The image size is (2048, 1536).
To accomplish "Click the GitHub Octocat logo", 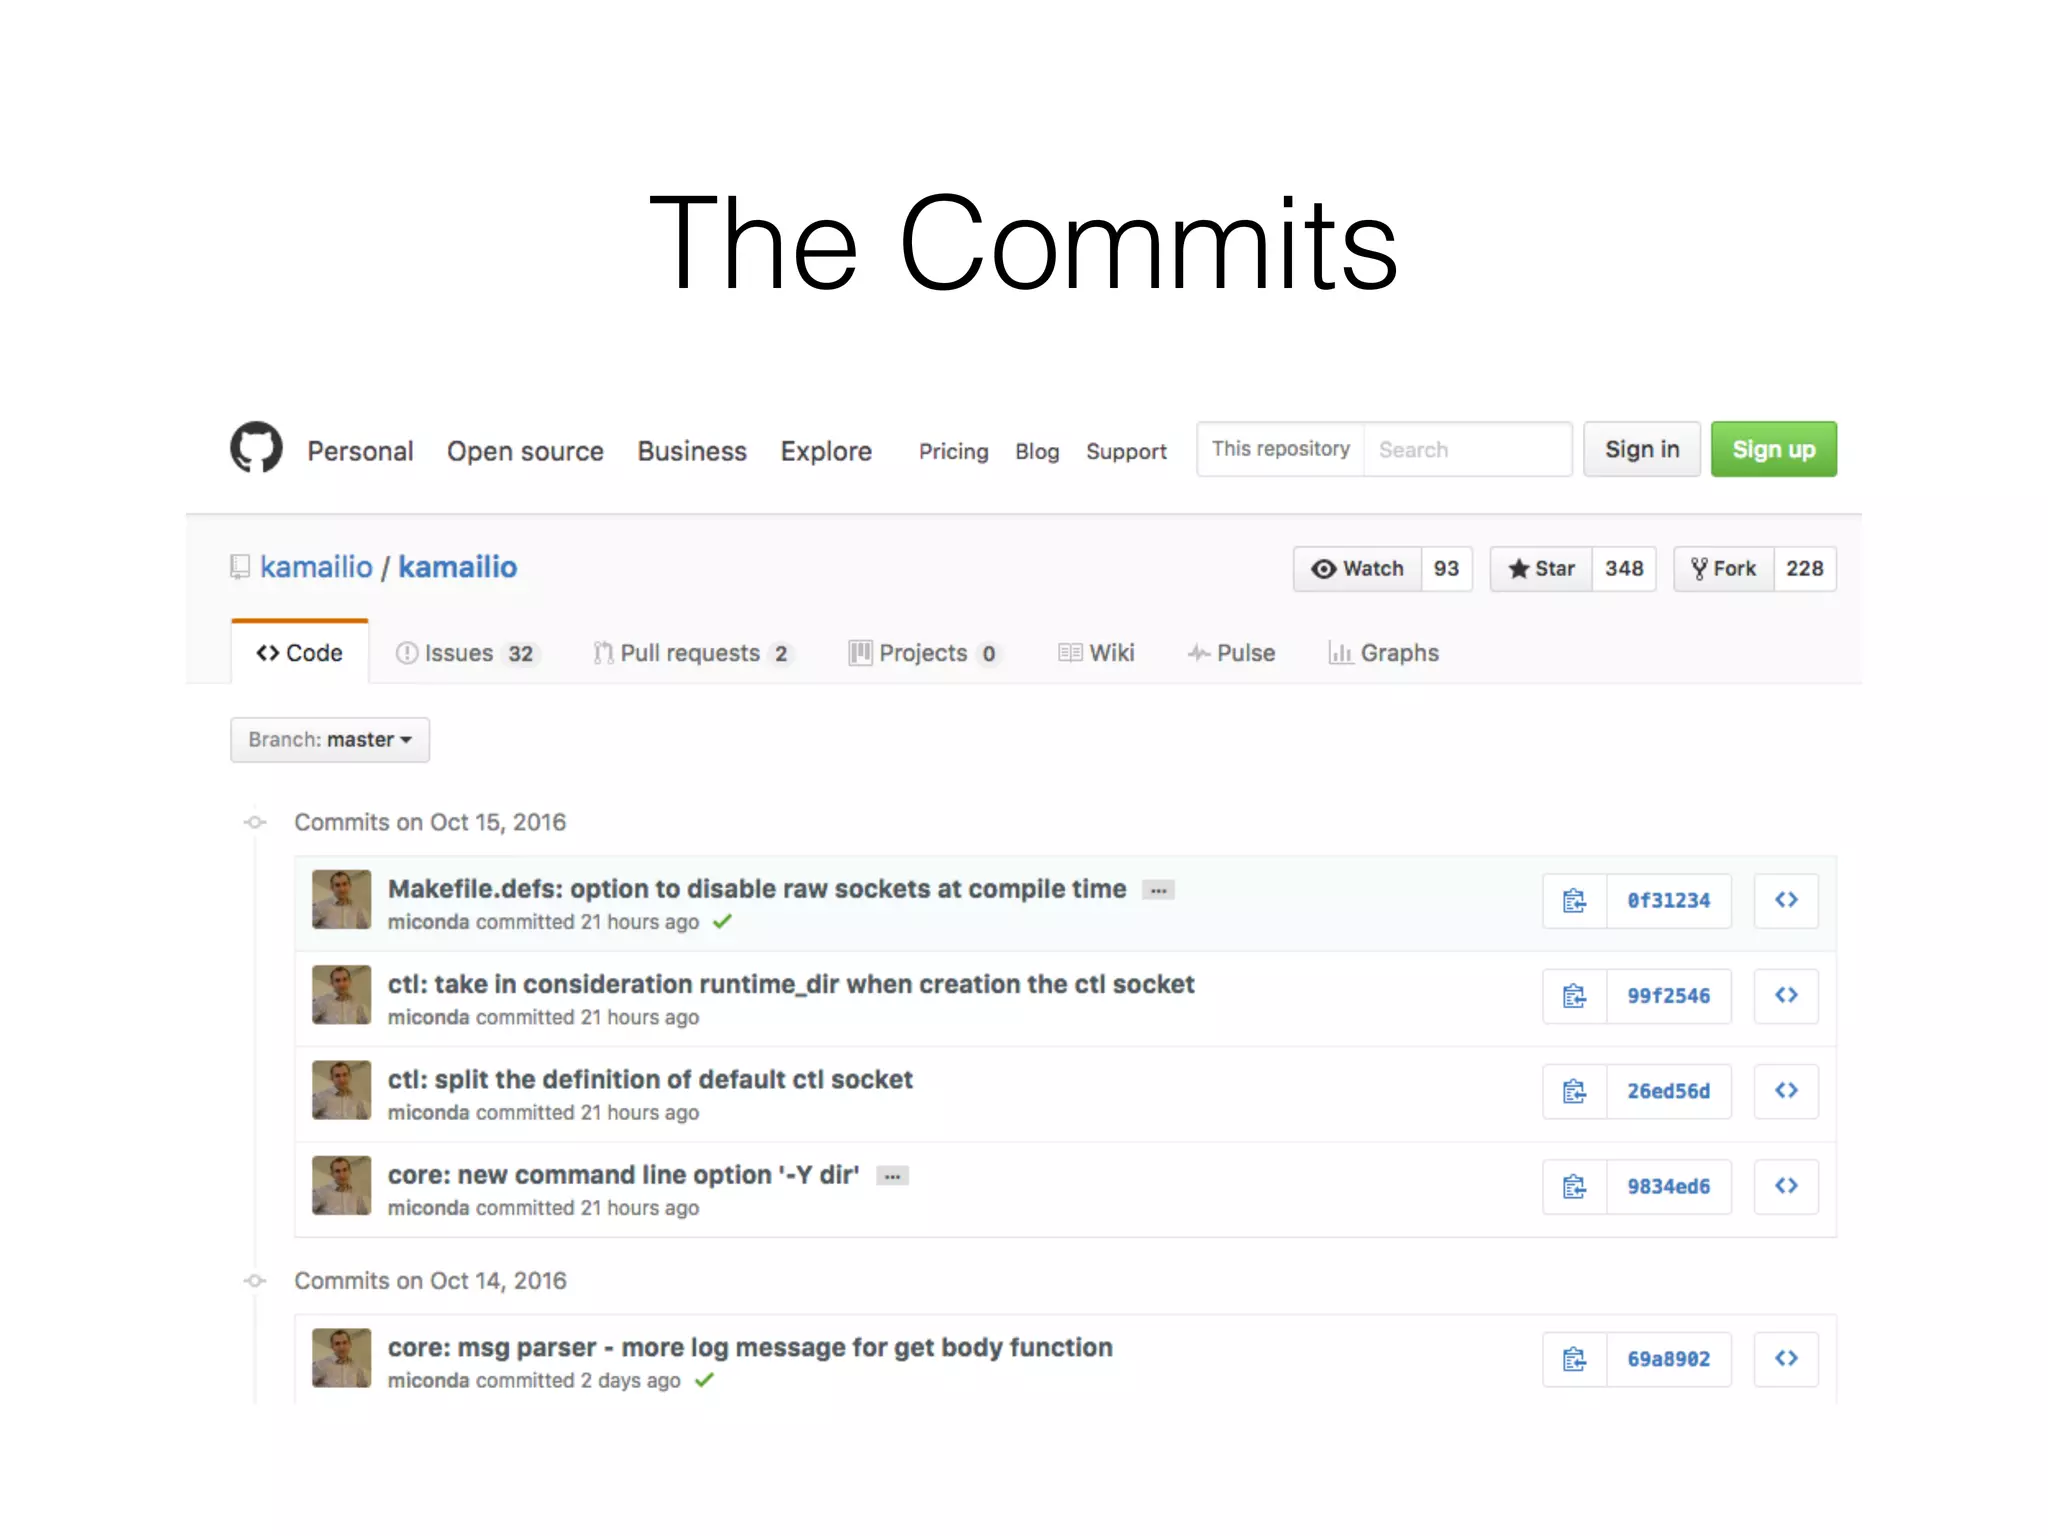I will 256,447.
